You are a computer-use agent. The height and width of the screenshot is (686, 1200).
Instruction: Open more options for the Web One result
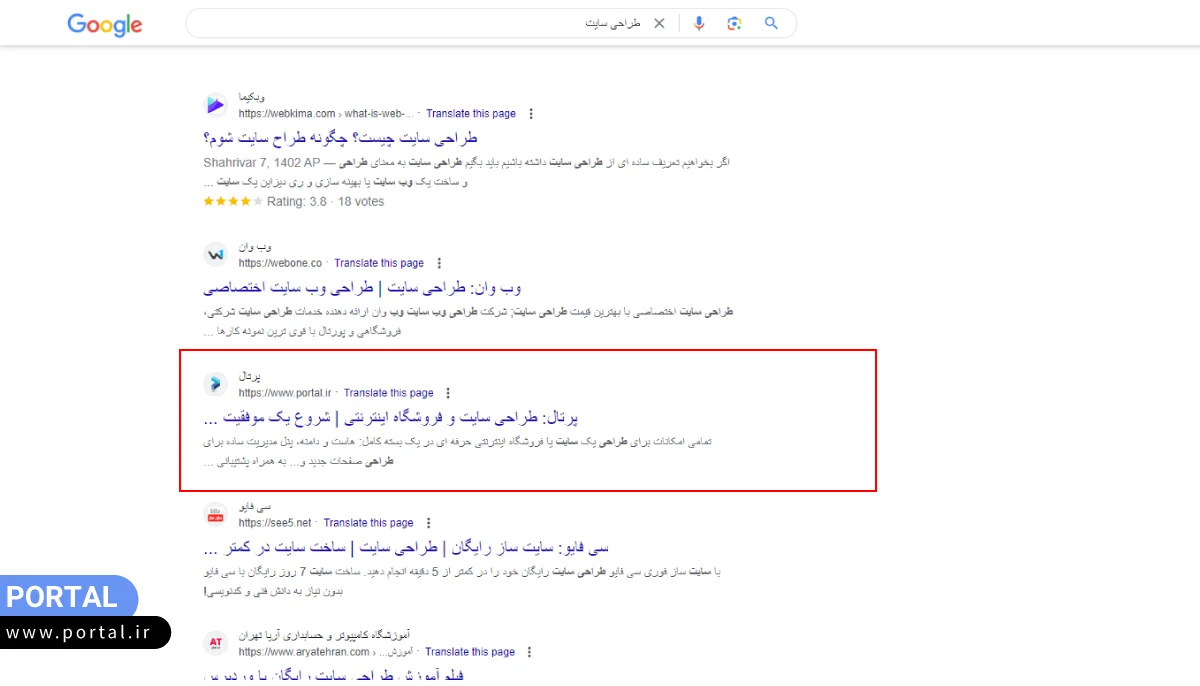tap(439, 262)
